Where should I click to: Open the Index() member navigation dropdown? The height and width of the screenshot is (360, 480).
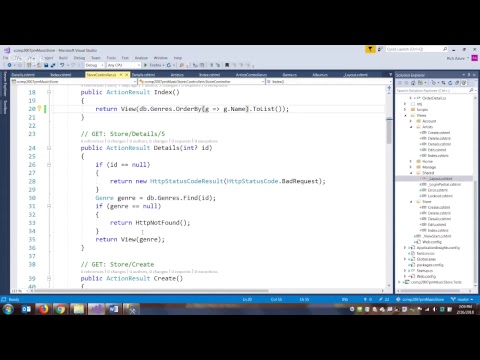[x=329, y=81]
